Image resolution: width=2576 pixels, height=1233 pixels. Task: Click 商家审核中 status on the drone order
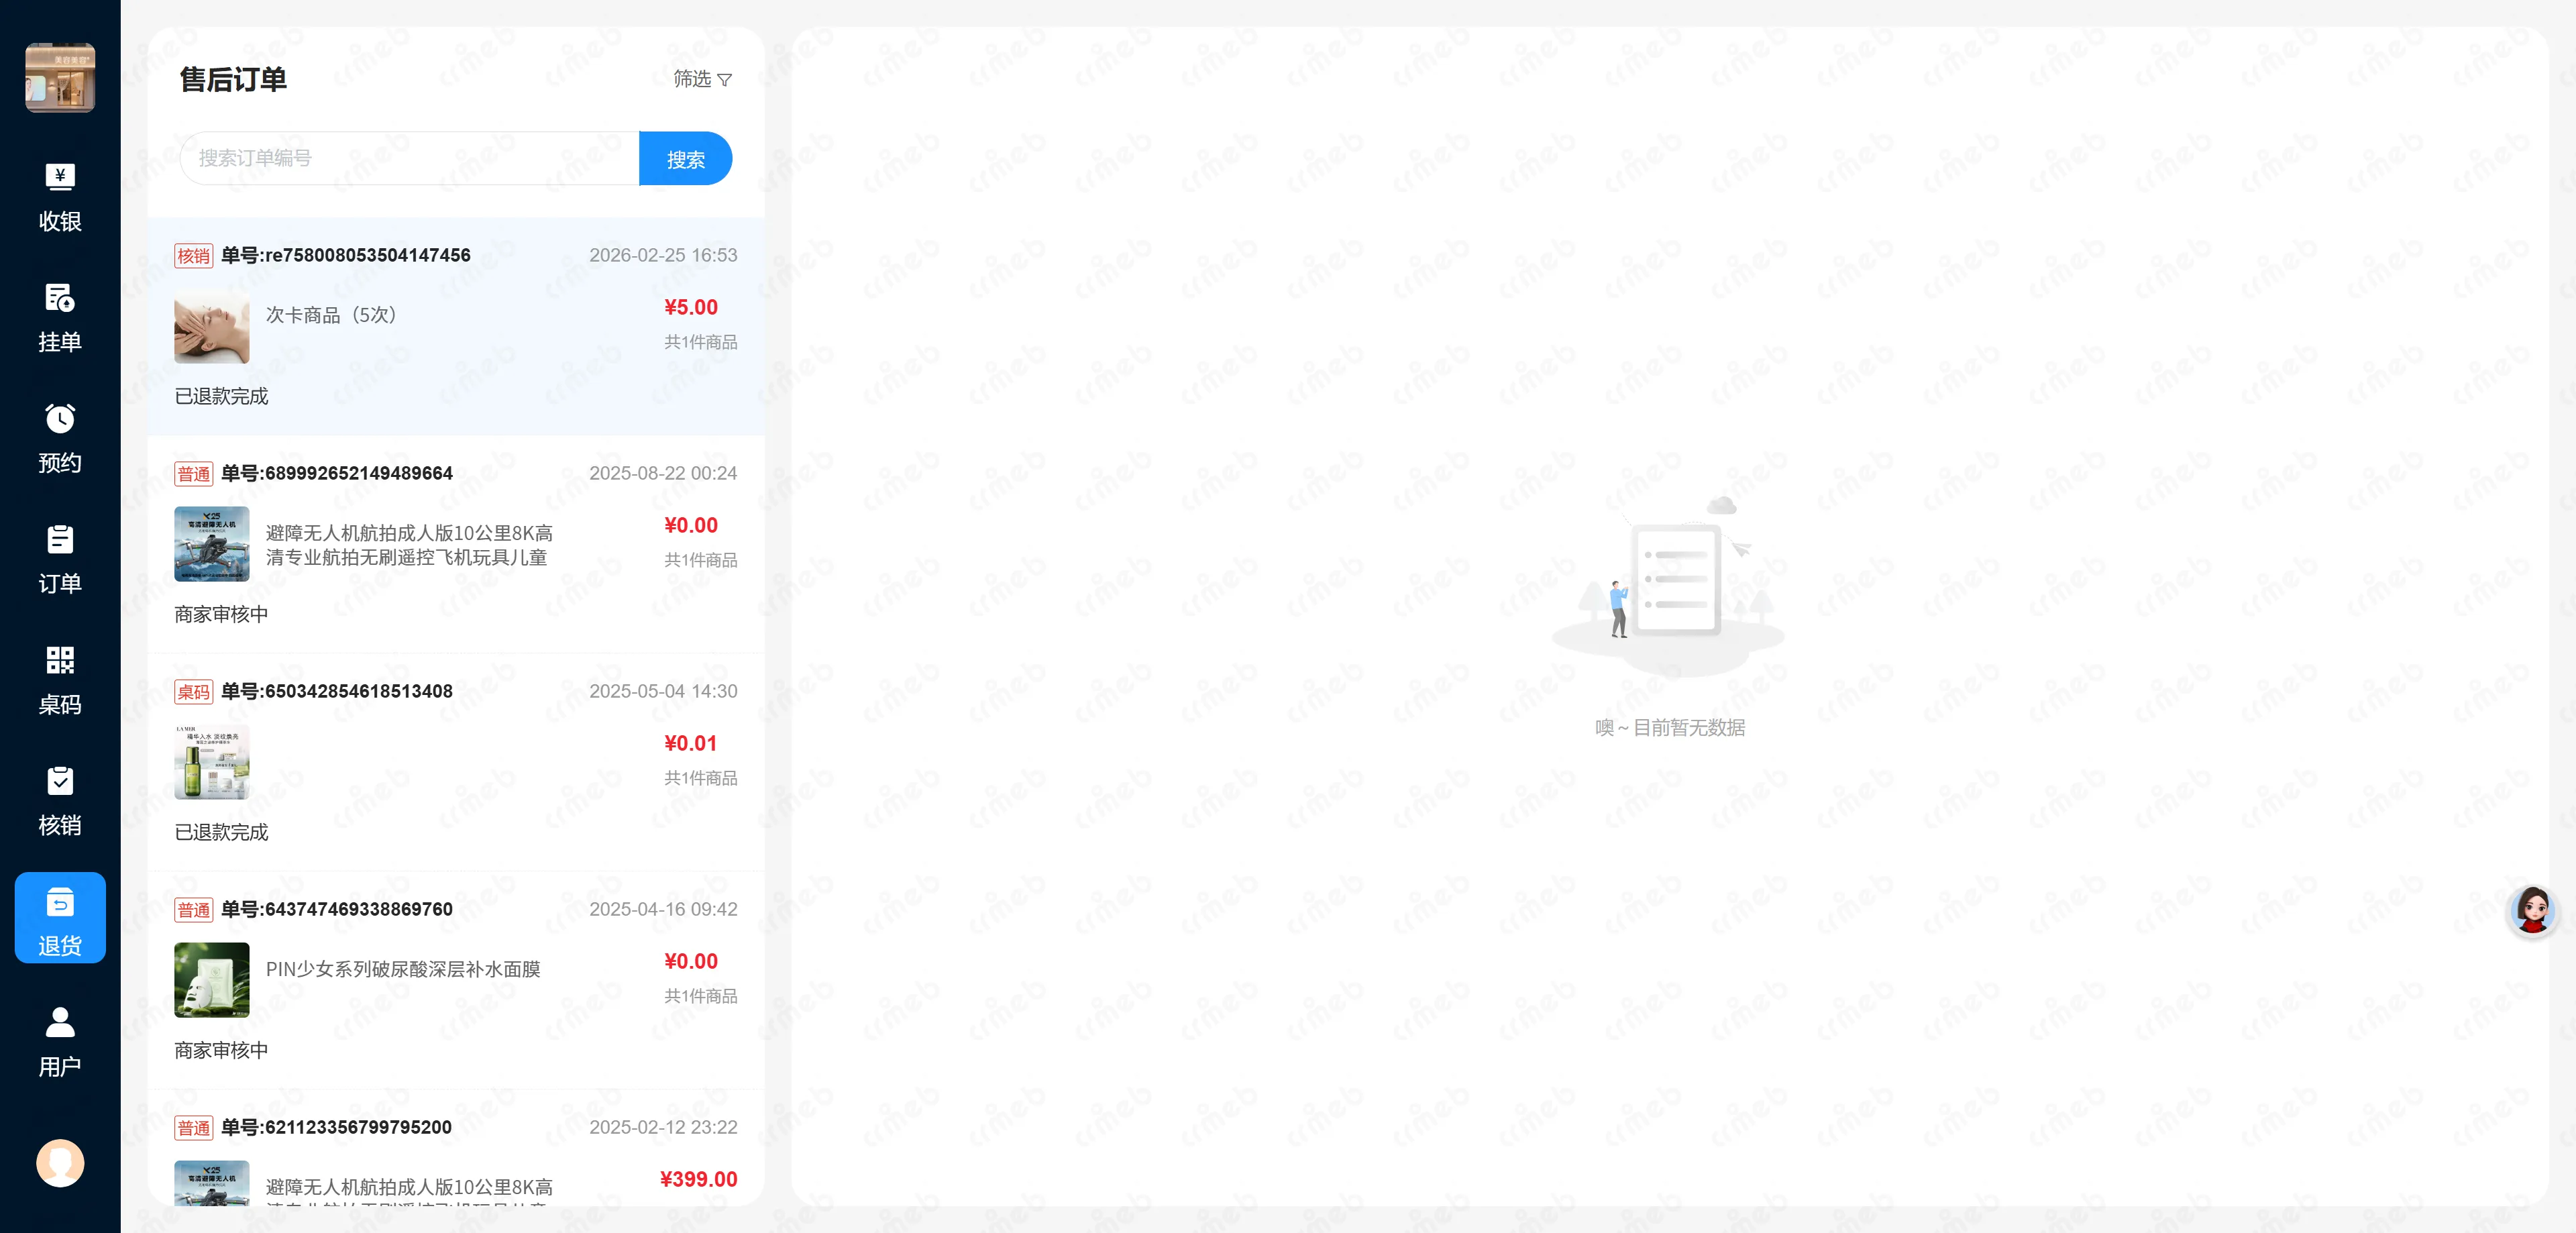(221, 615)
